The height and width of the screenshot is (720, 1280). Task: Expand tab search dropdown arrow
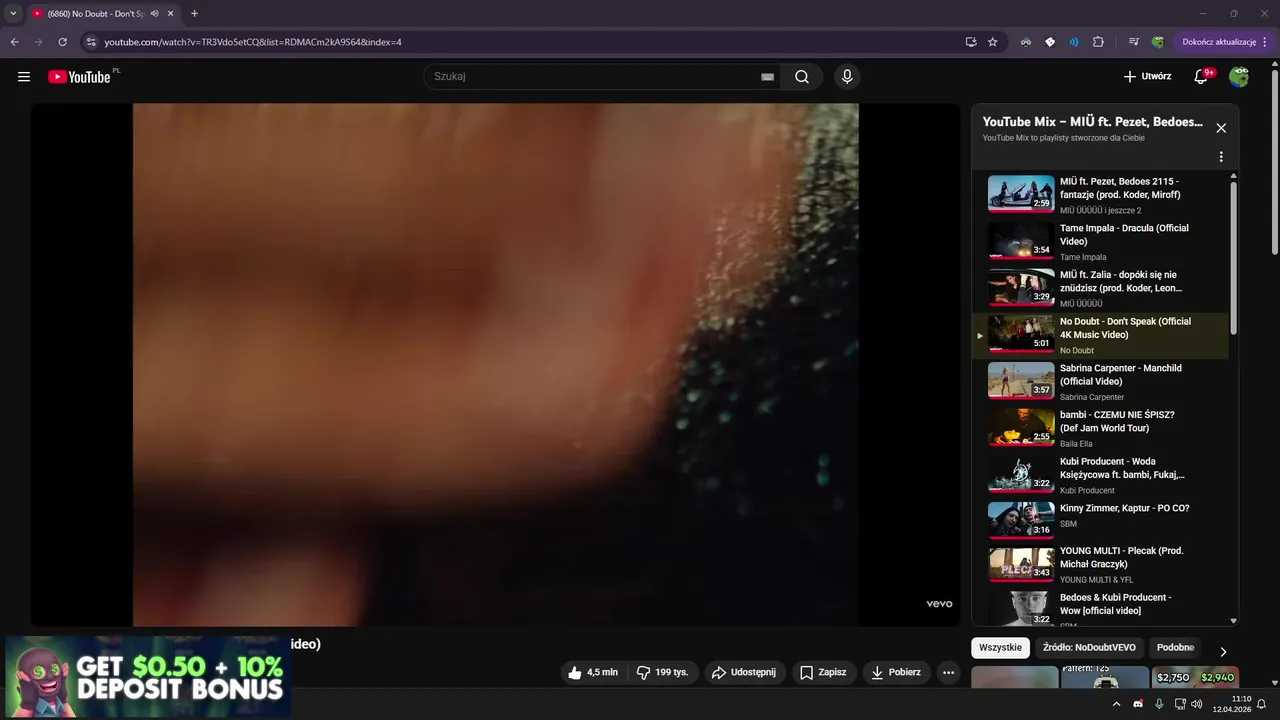pos(13,14)
